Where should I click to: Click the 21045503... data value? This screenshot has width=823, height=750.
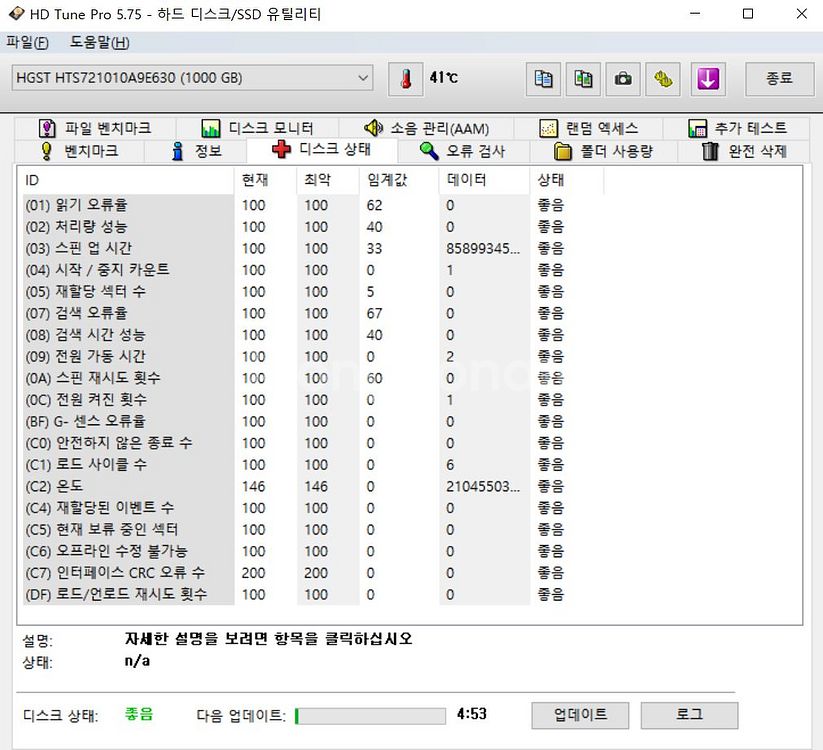click(483, 487)
